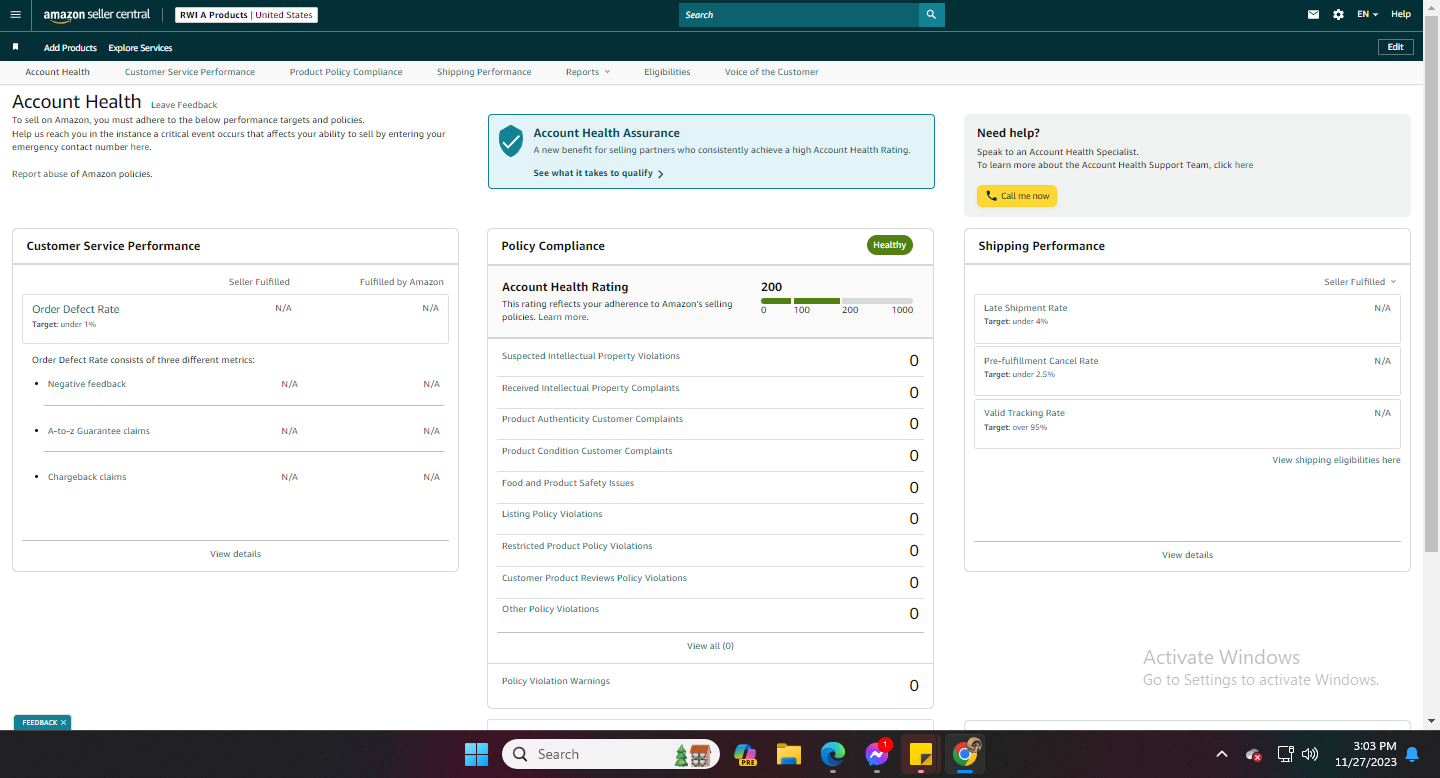Screen dimensions: 1440x778
Task: Open the settings gear icon
Action: [x=1338, y=15]
